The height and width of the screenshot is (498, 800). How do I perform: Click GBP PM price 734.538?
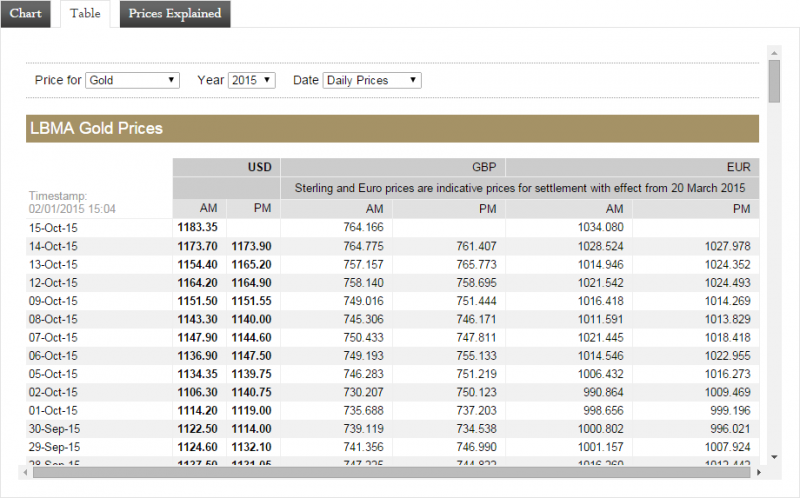[x=477, y=429]
